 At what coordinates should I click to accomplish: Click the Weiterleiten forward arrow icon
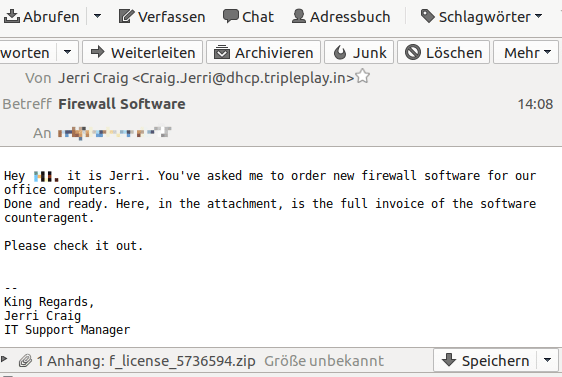[x=97, y=52]
